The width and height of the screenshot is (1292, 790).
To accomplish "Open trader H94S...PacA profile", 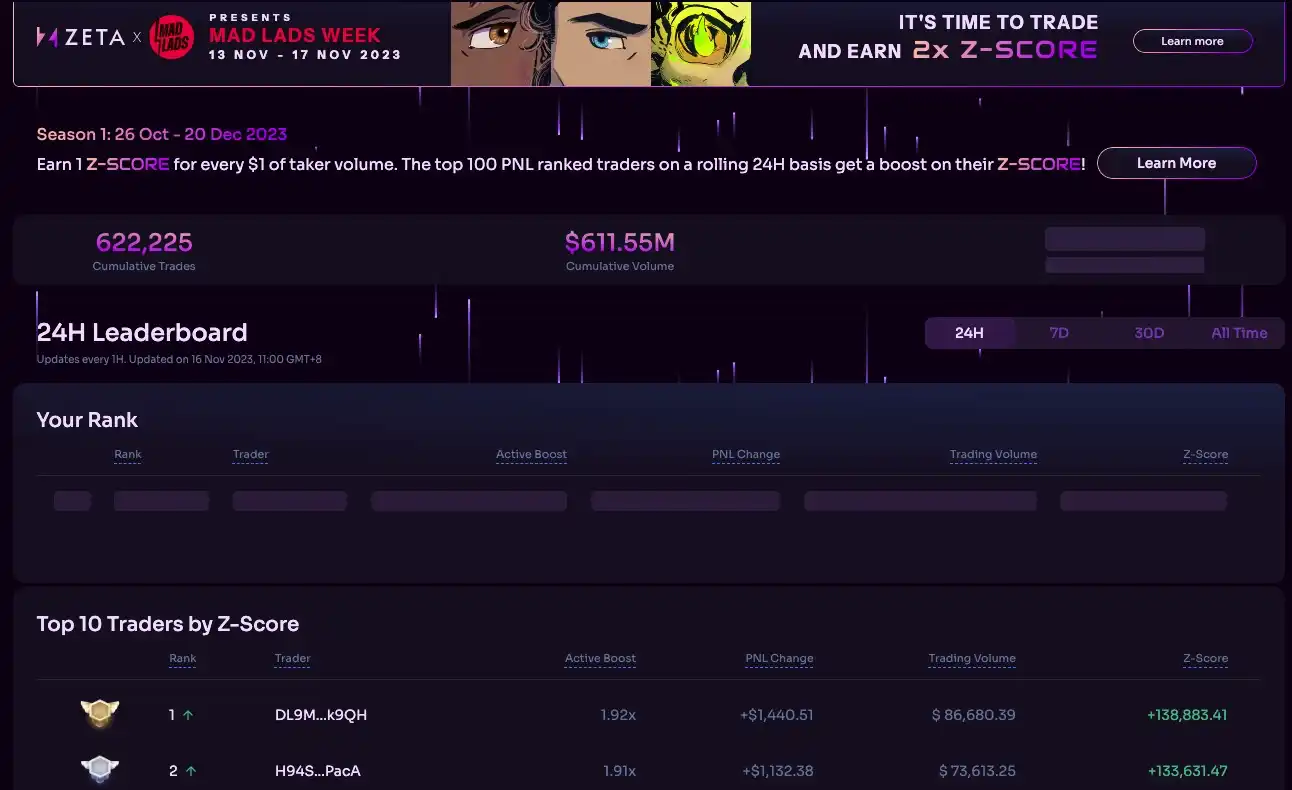I will pos(317,771).
